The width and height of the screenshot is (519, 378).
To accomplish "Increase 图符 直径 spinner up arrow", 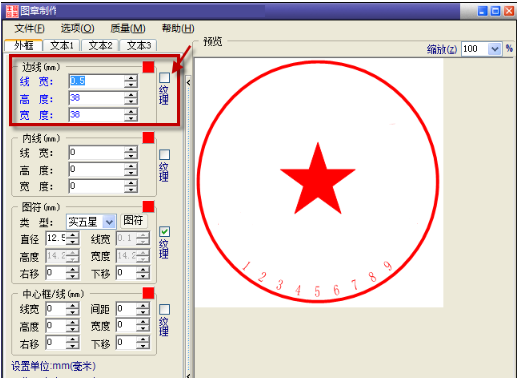I will (73, 235).
